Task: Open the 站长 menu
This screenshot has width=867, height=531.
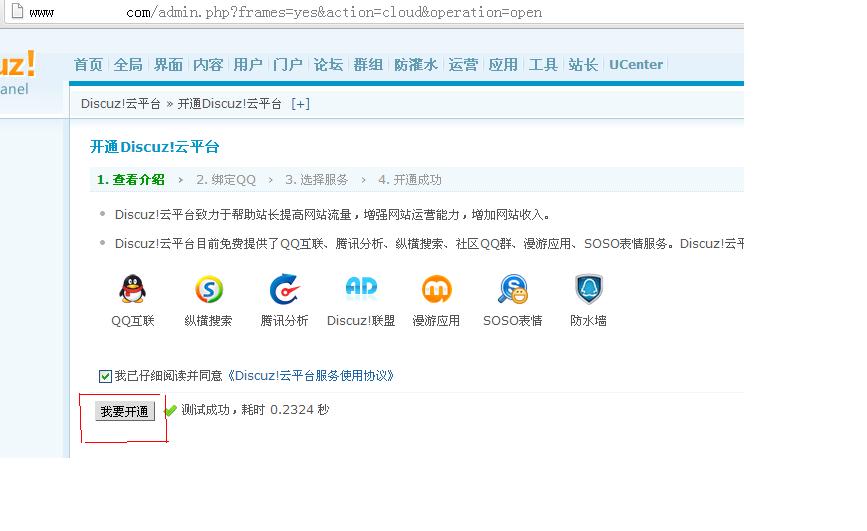Action: click(x=583, y=65)
